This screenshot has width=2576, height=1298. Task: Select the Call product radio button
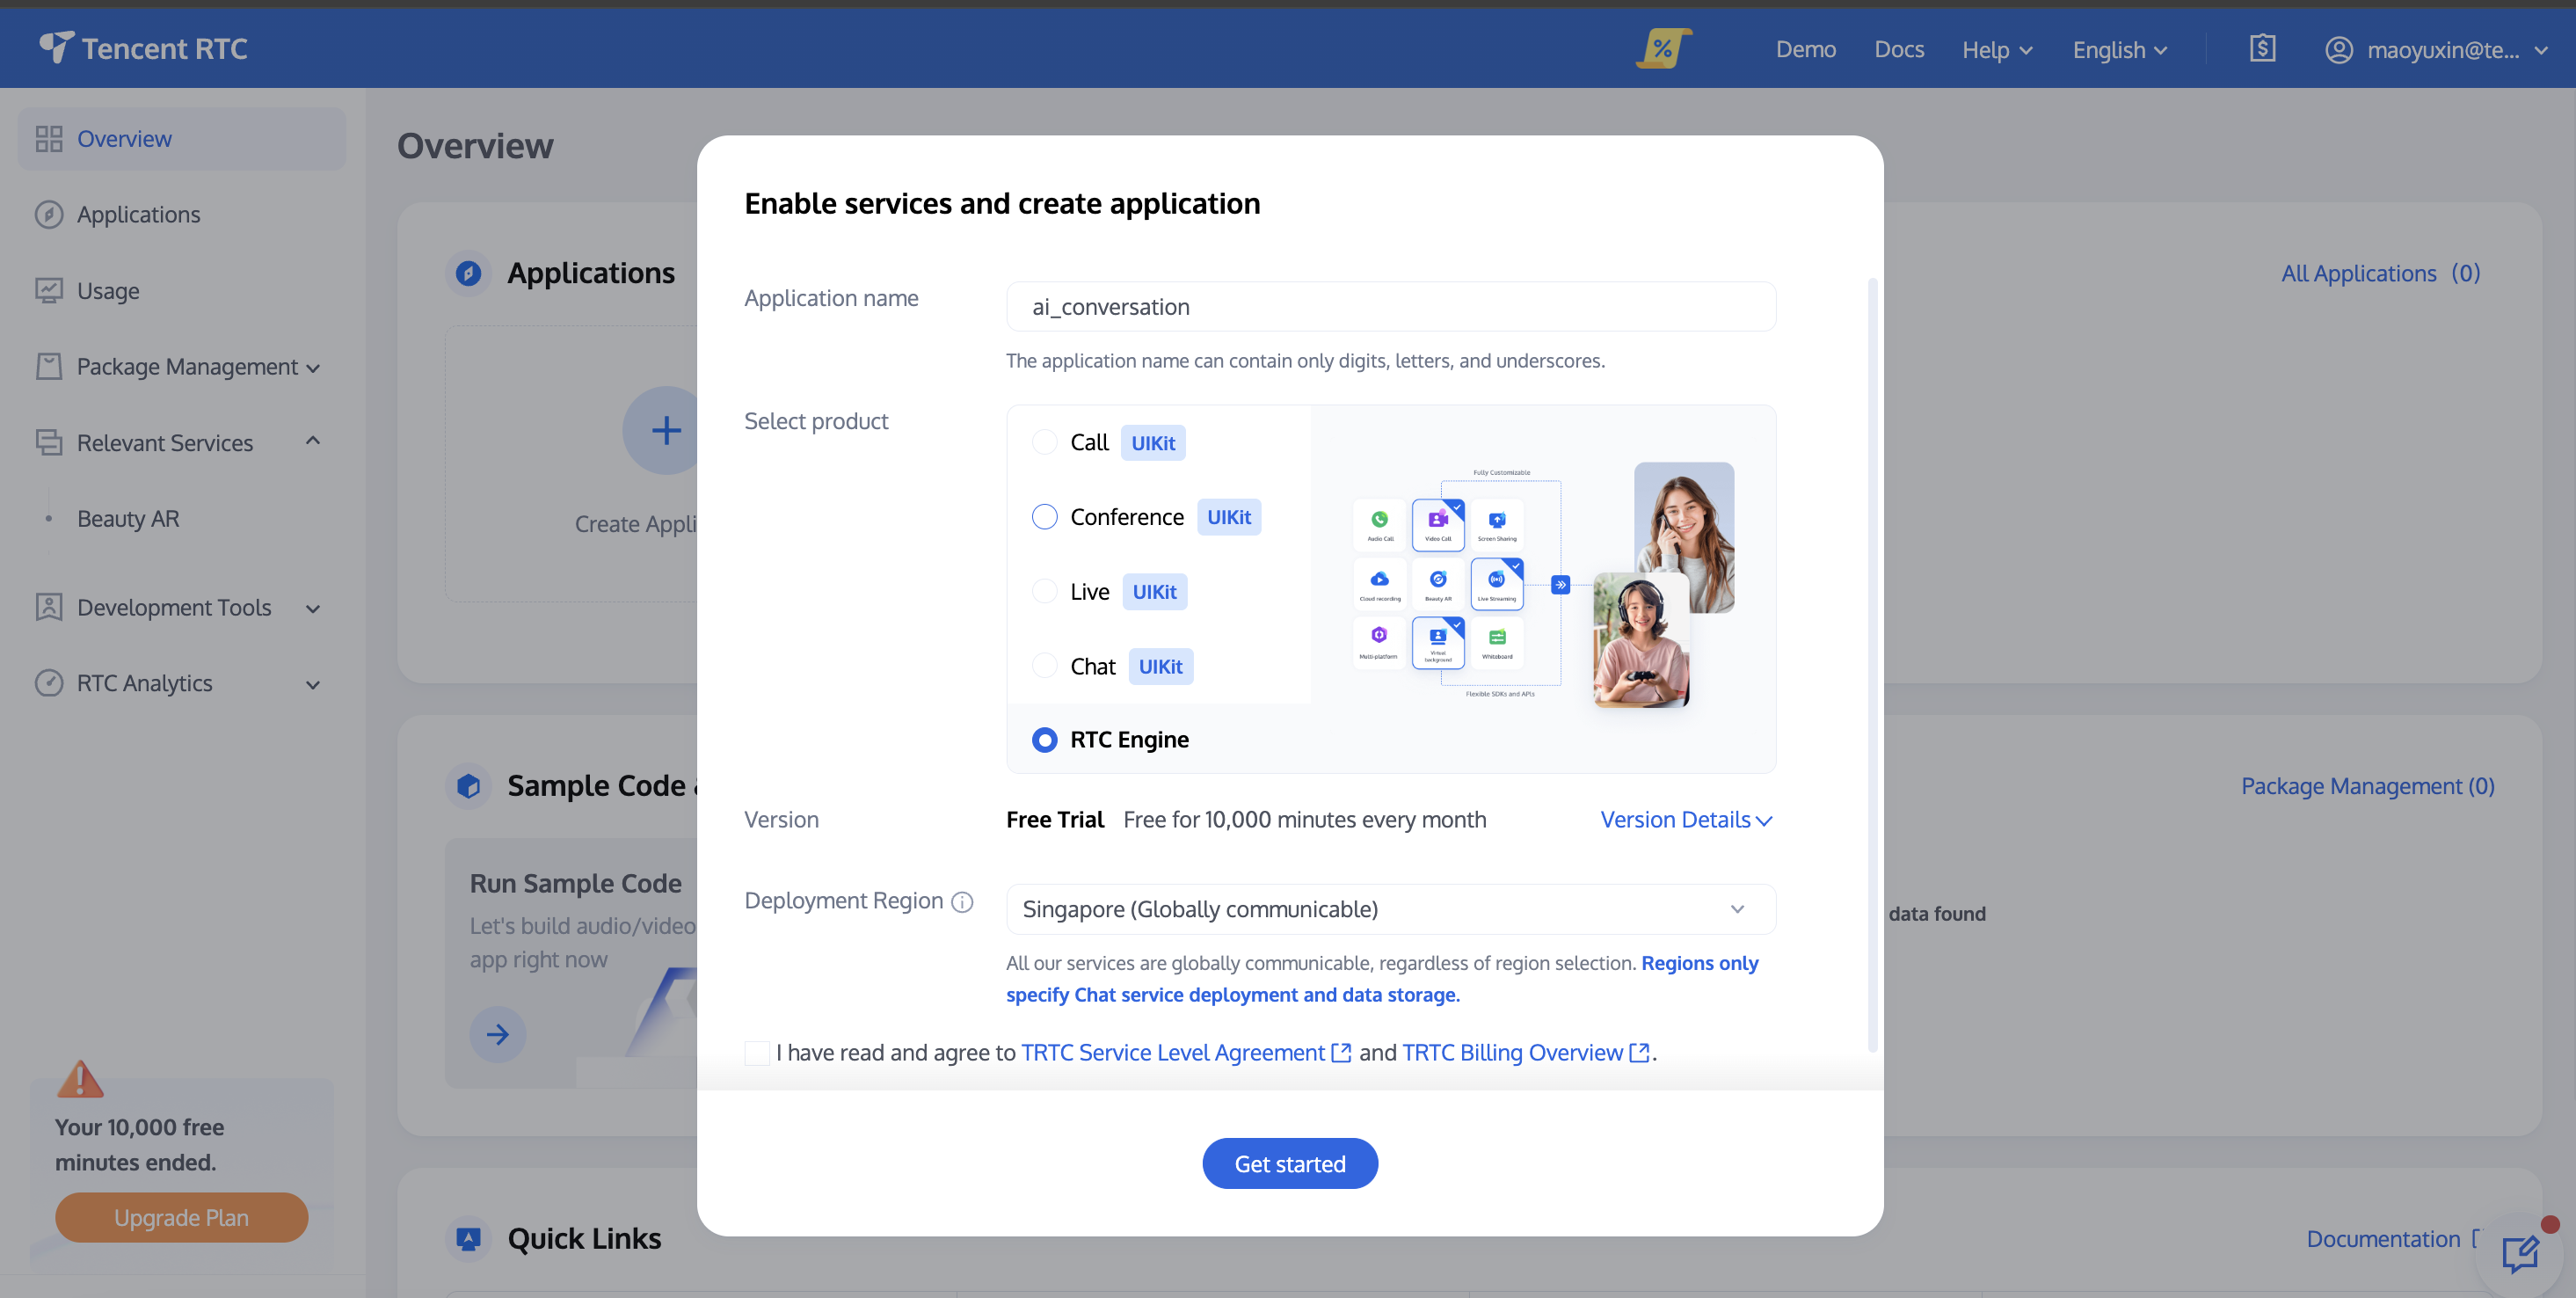coord(1044,442)
